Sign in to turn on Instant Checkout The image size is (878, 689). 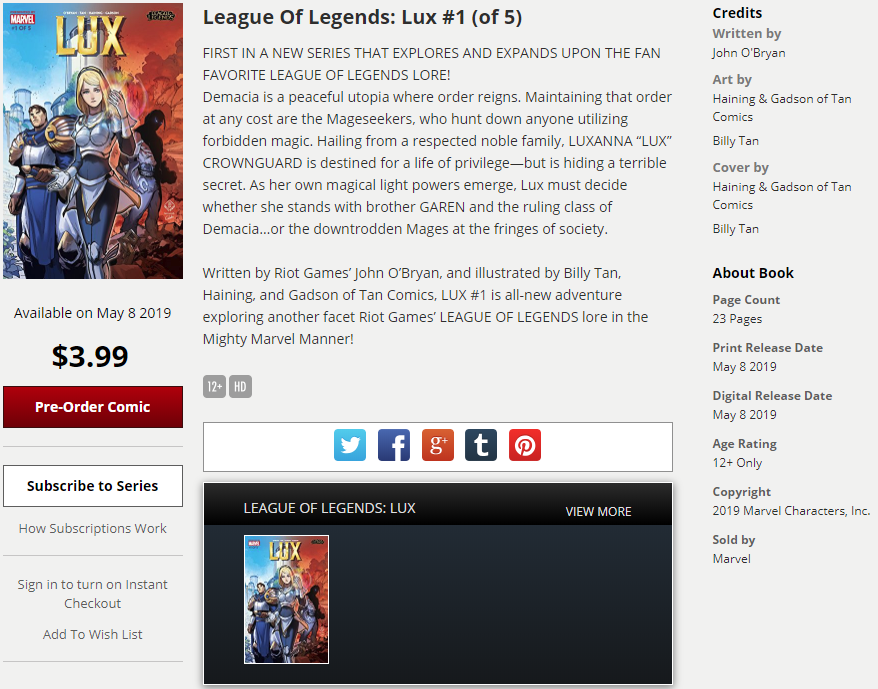[93, 594]
